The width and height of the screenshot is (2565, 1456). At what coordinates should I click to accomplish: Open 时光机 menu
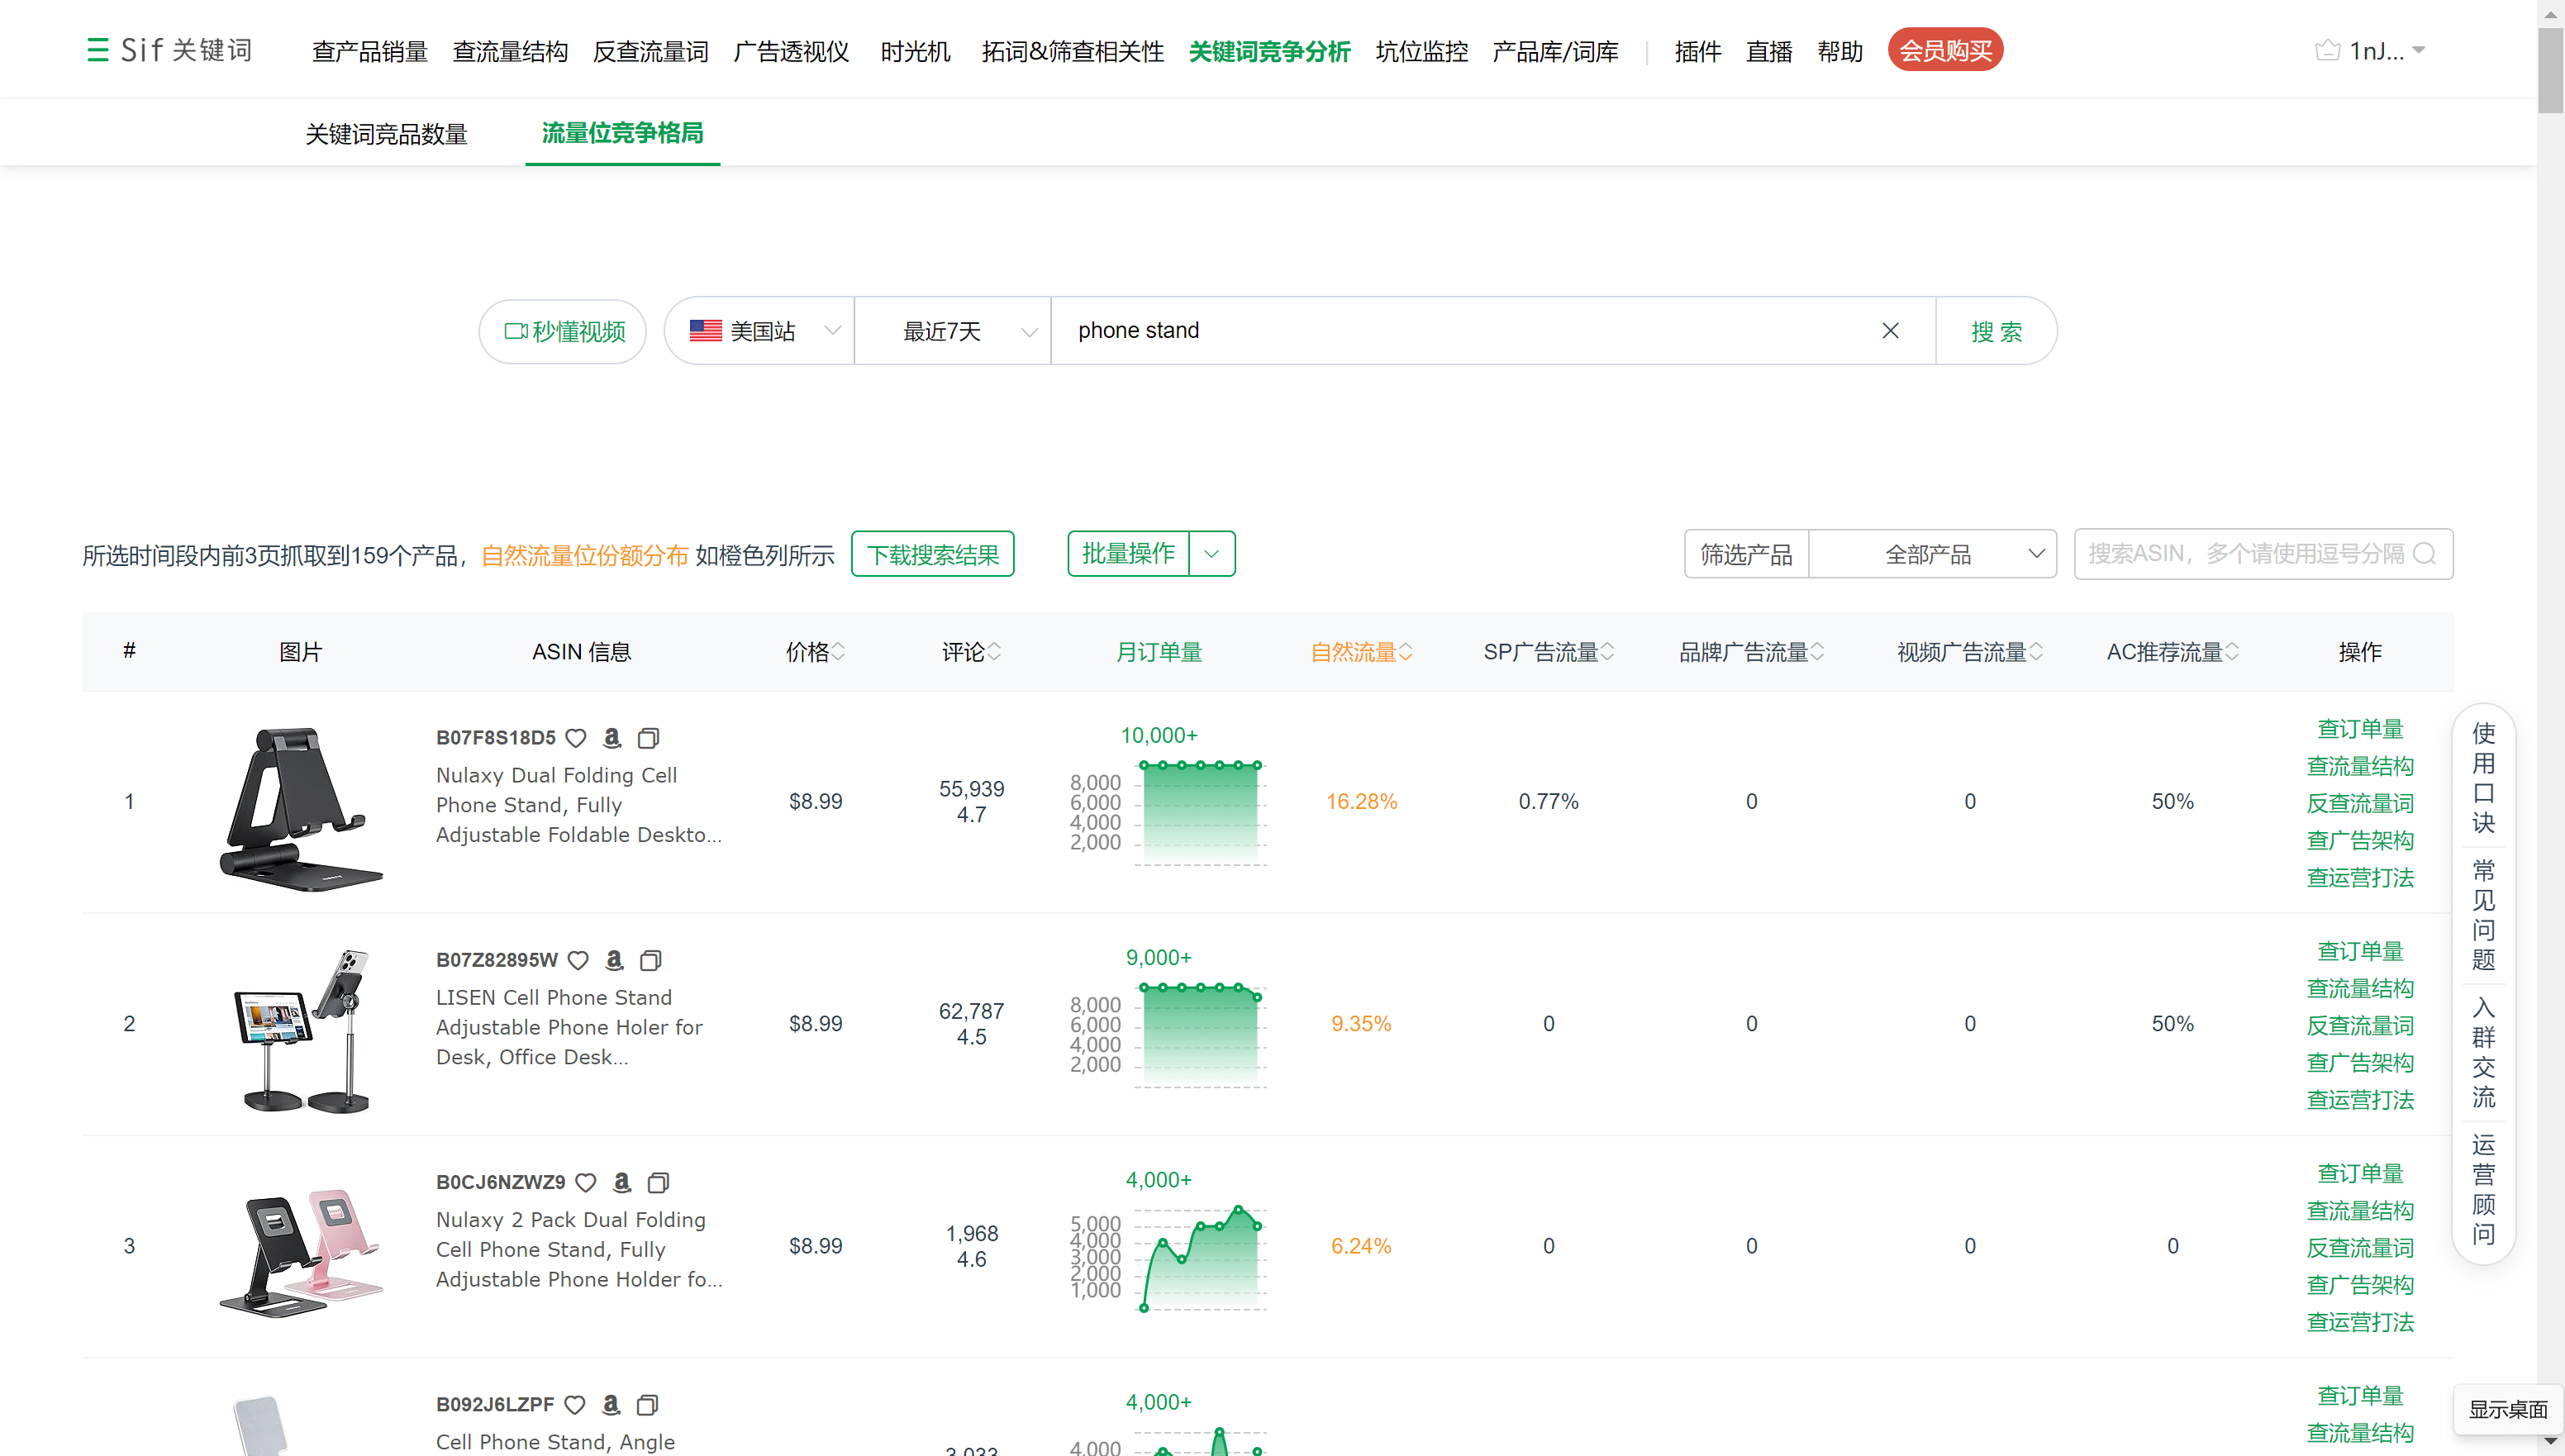click(x=915, y=51)
